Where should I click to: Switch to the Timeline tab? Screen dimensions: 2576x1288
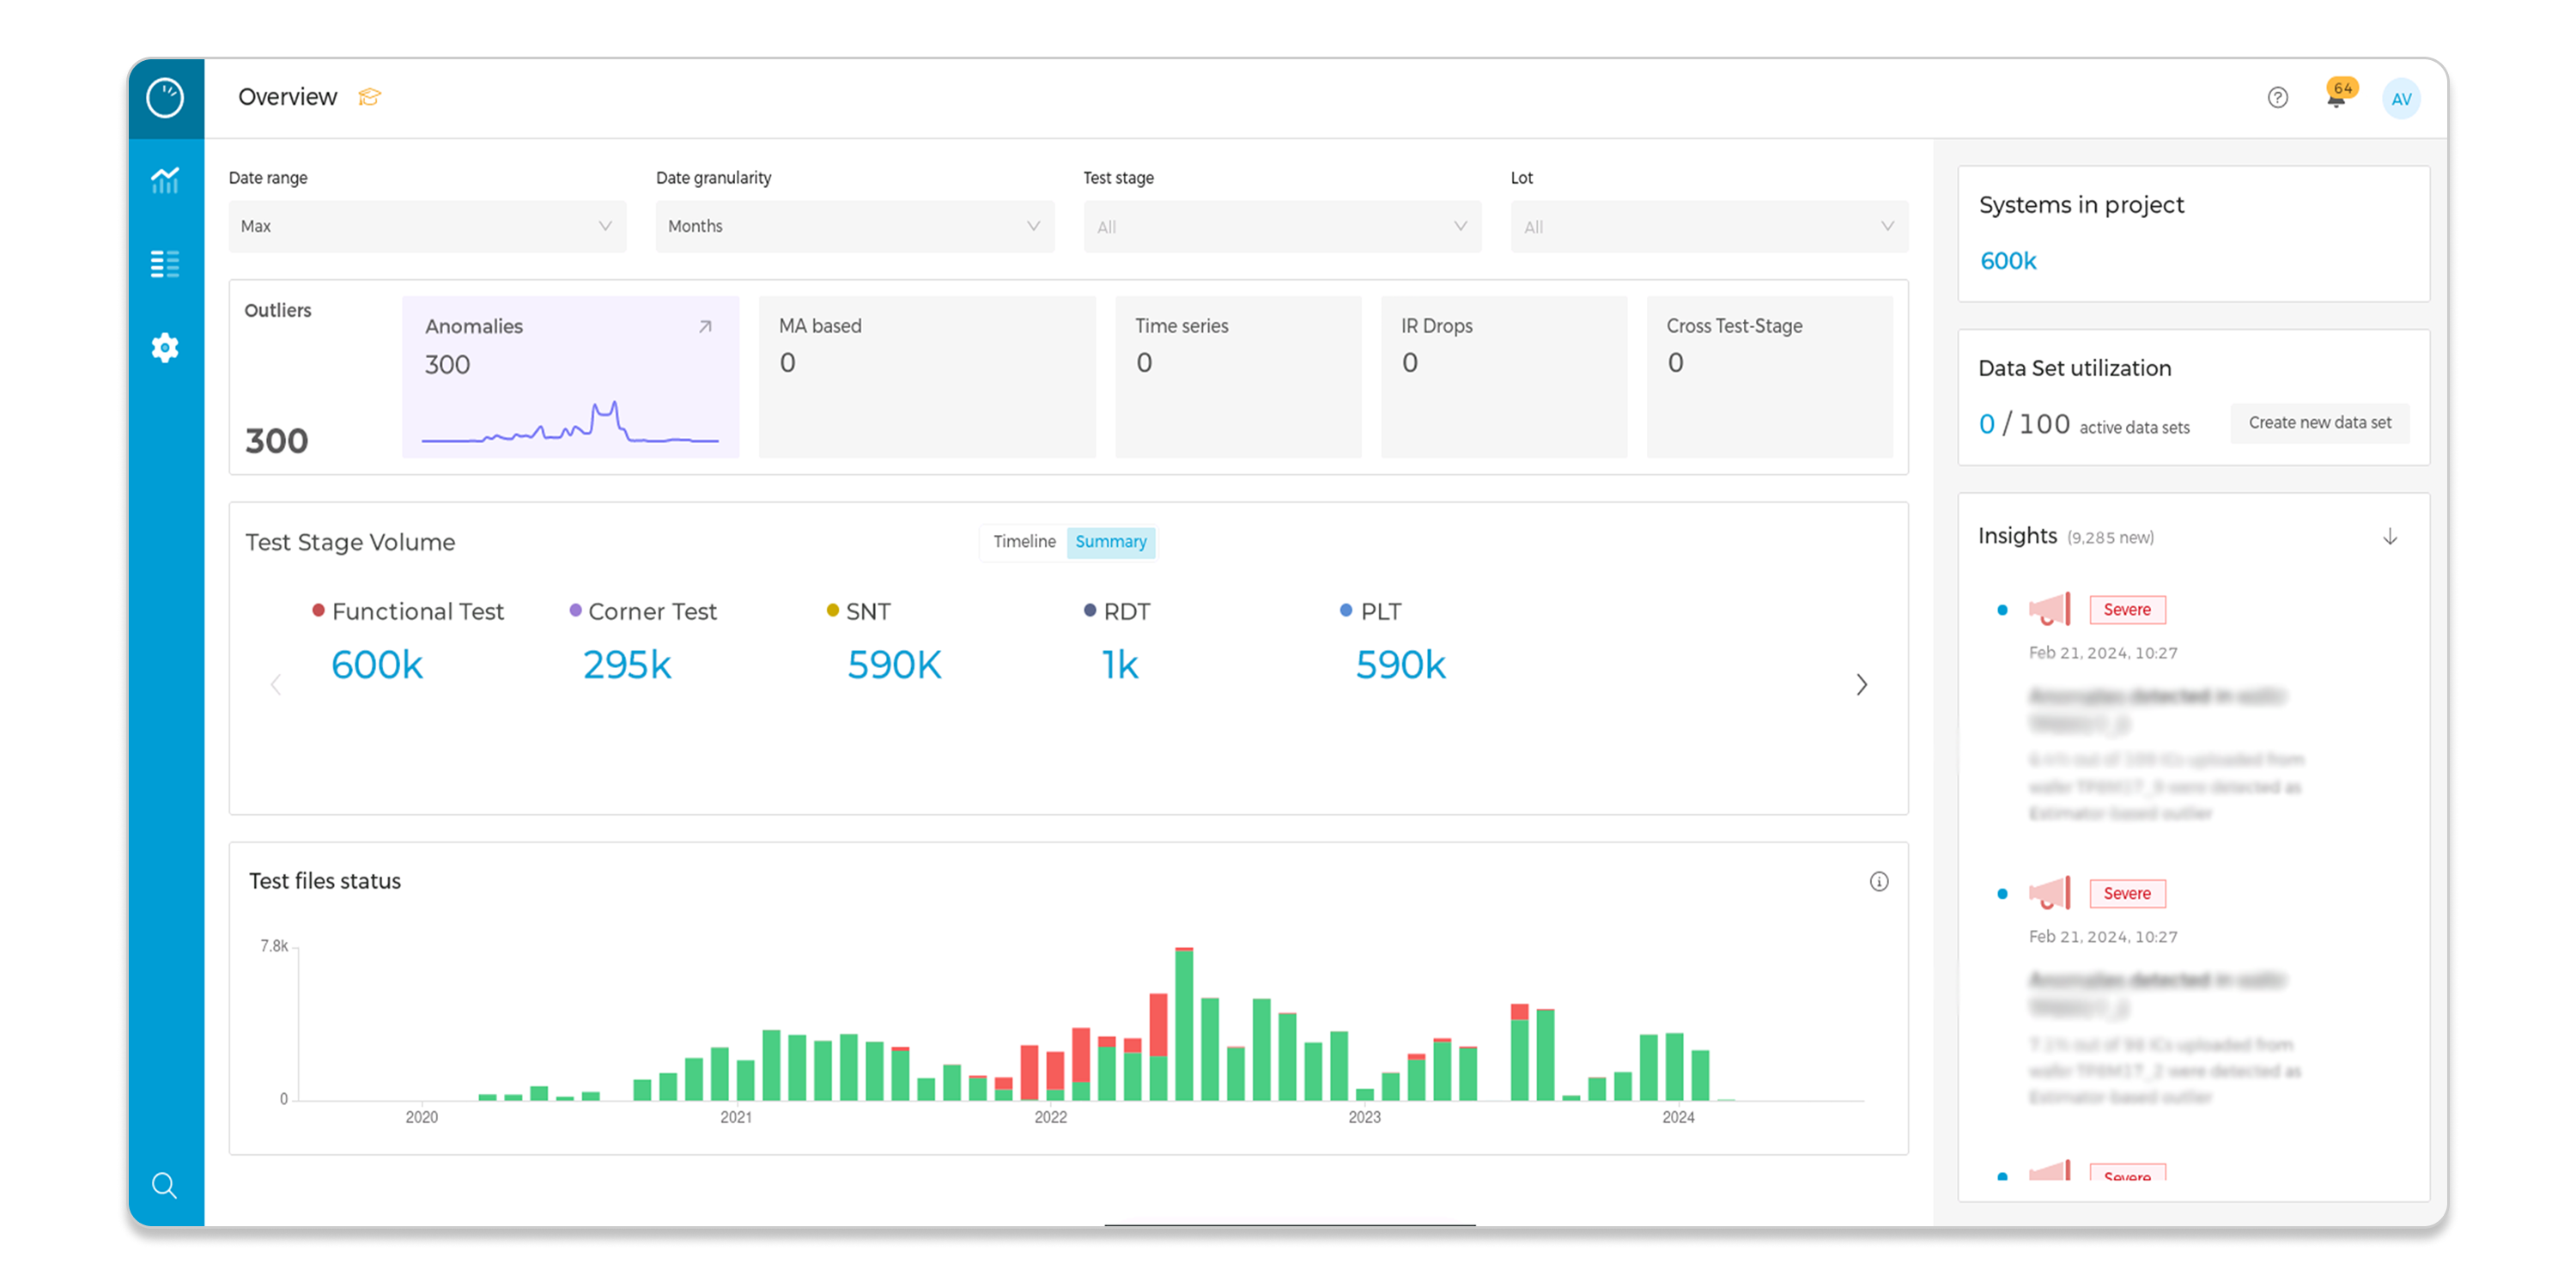click(1024, 541)
